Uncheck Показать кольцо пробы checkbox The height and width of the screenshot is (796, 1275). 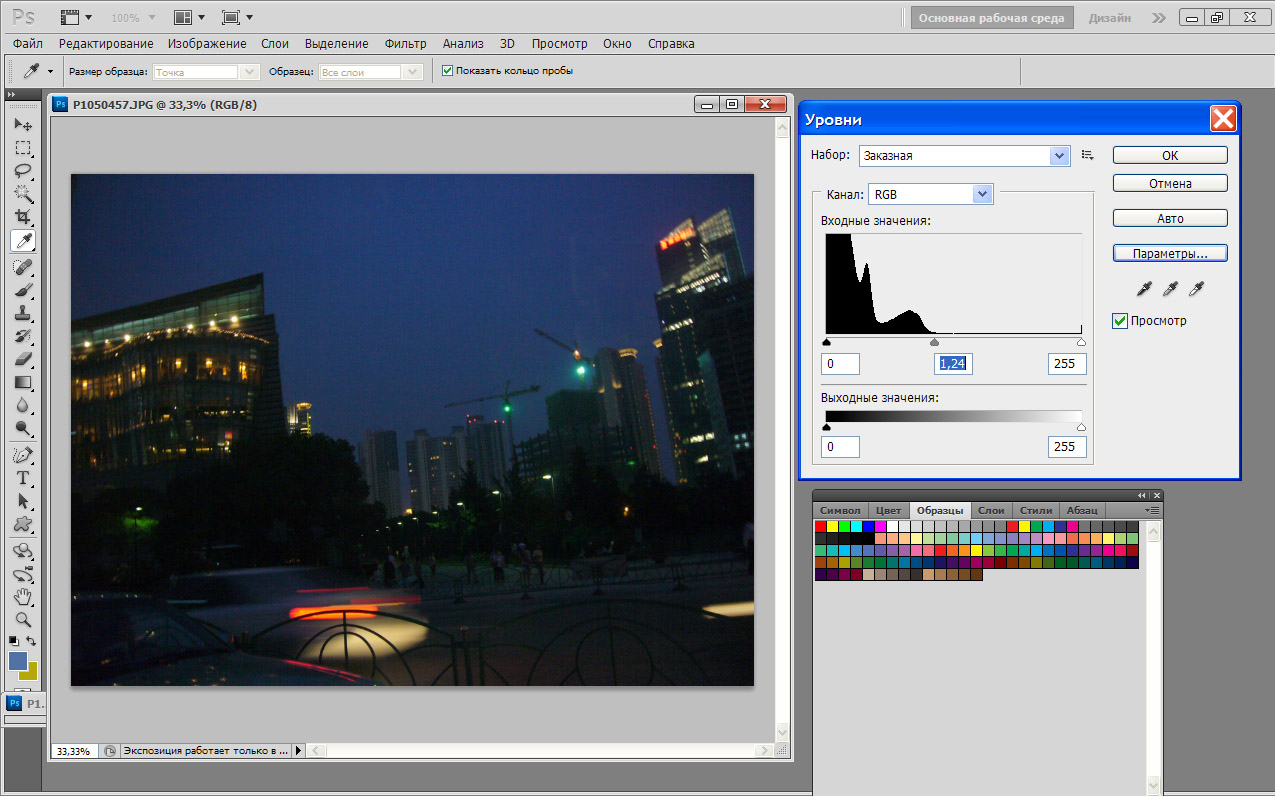448,71
